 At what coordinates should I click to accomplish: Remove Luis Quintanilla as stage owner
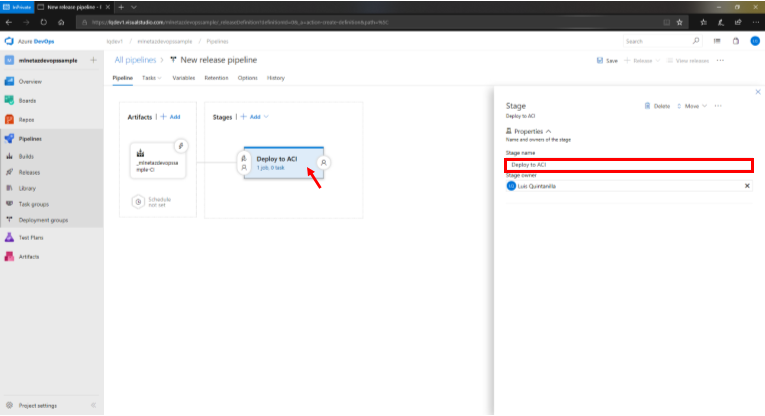746,186
